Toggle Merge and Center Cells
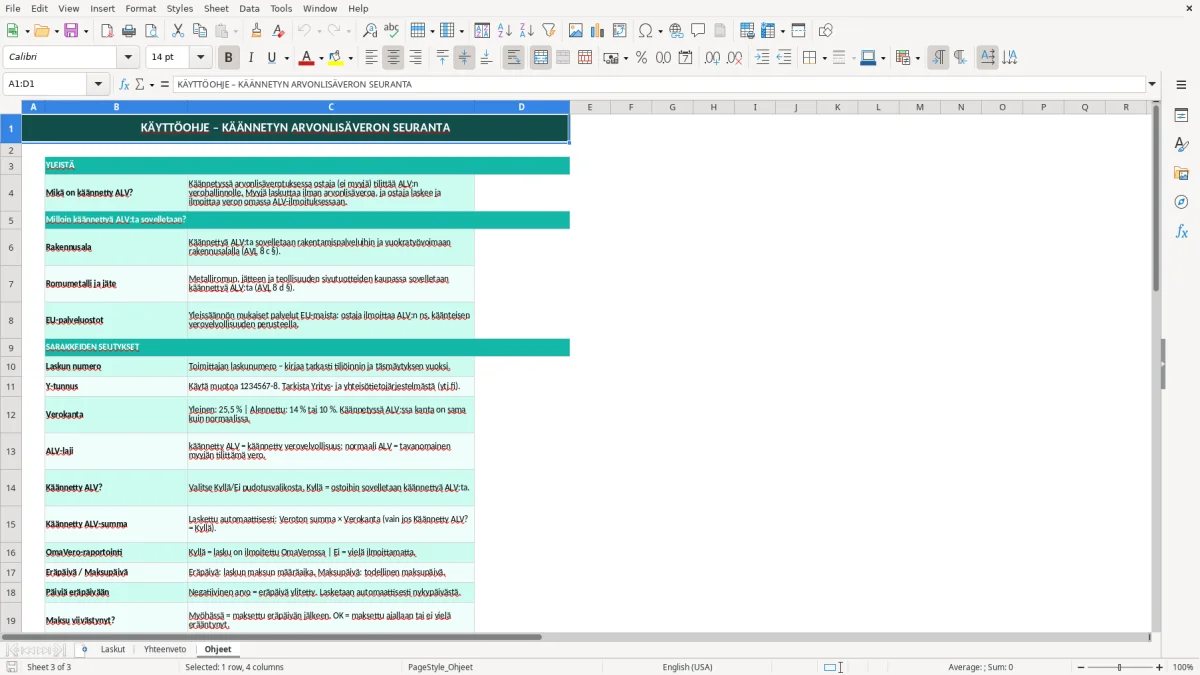This screenshot has height=675, width=1200. [541, 58]
